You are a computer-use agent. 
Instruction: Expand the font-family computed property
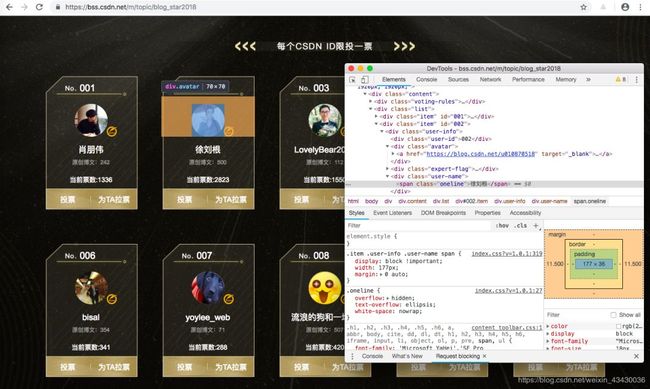548,341
